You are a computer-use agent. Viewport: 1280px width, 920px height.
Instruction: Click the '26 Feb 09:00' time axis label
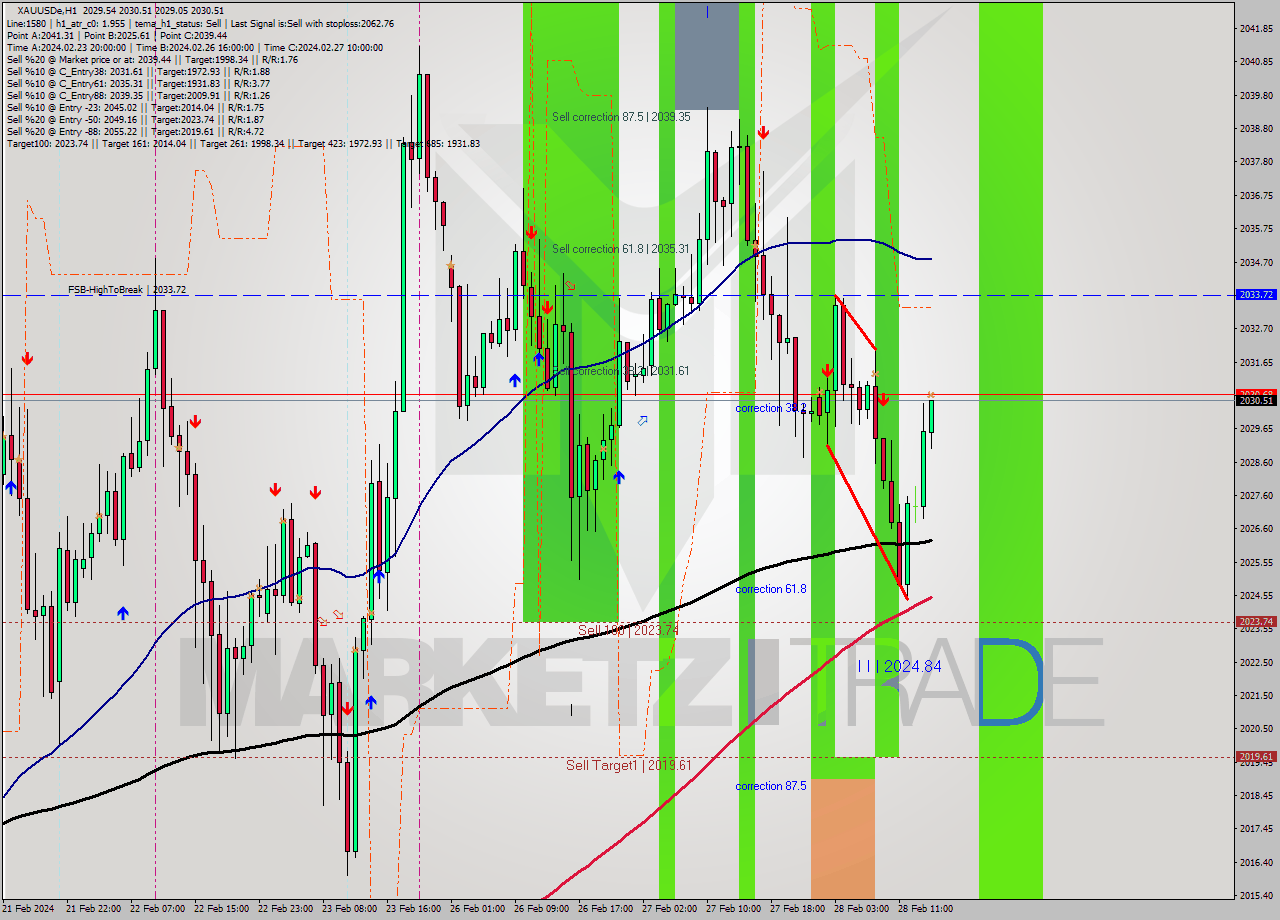coord(541,909)
